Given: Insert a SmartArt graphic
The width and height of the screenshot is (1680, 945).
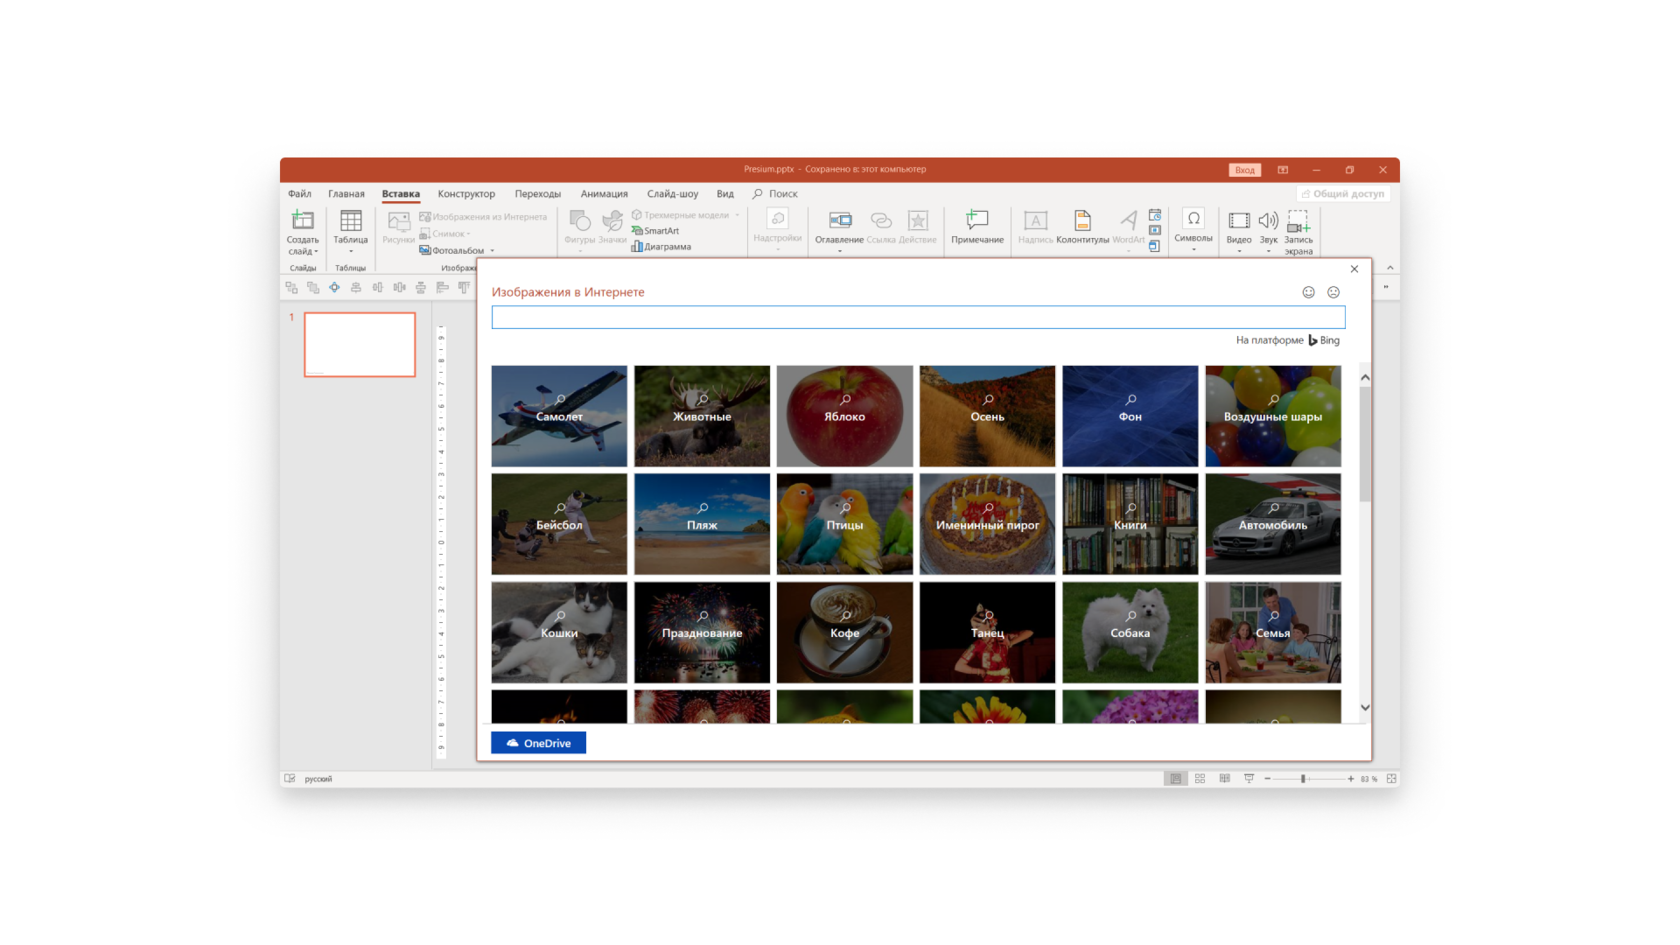Looking at the screenshot, I should coord(655,231).
